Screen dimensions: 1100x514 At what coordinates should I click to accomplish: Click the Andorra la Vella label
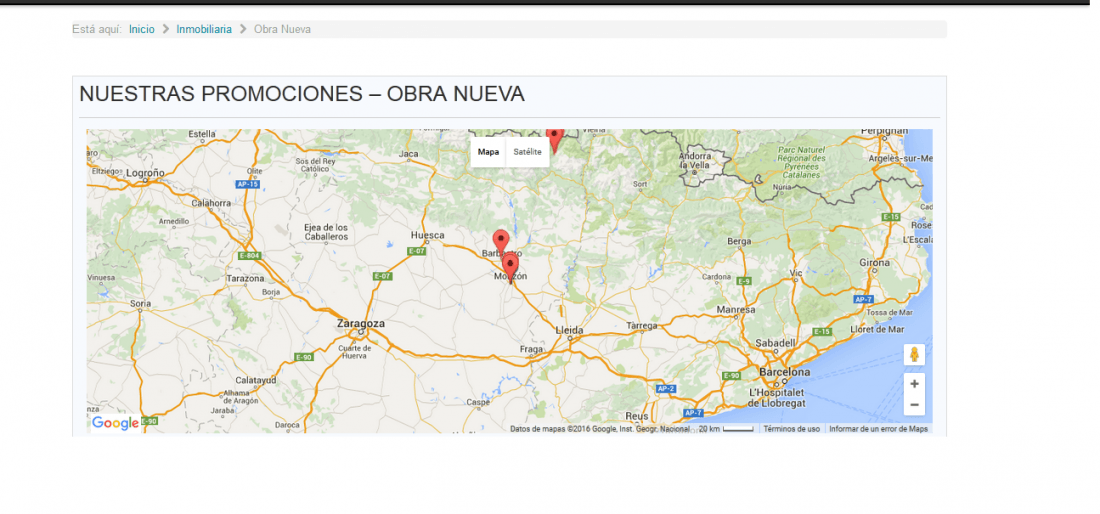[x=695, y=160]
